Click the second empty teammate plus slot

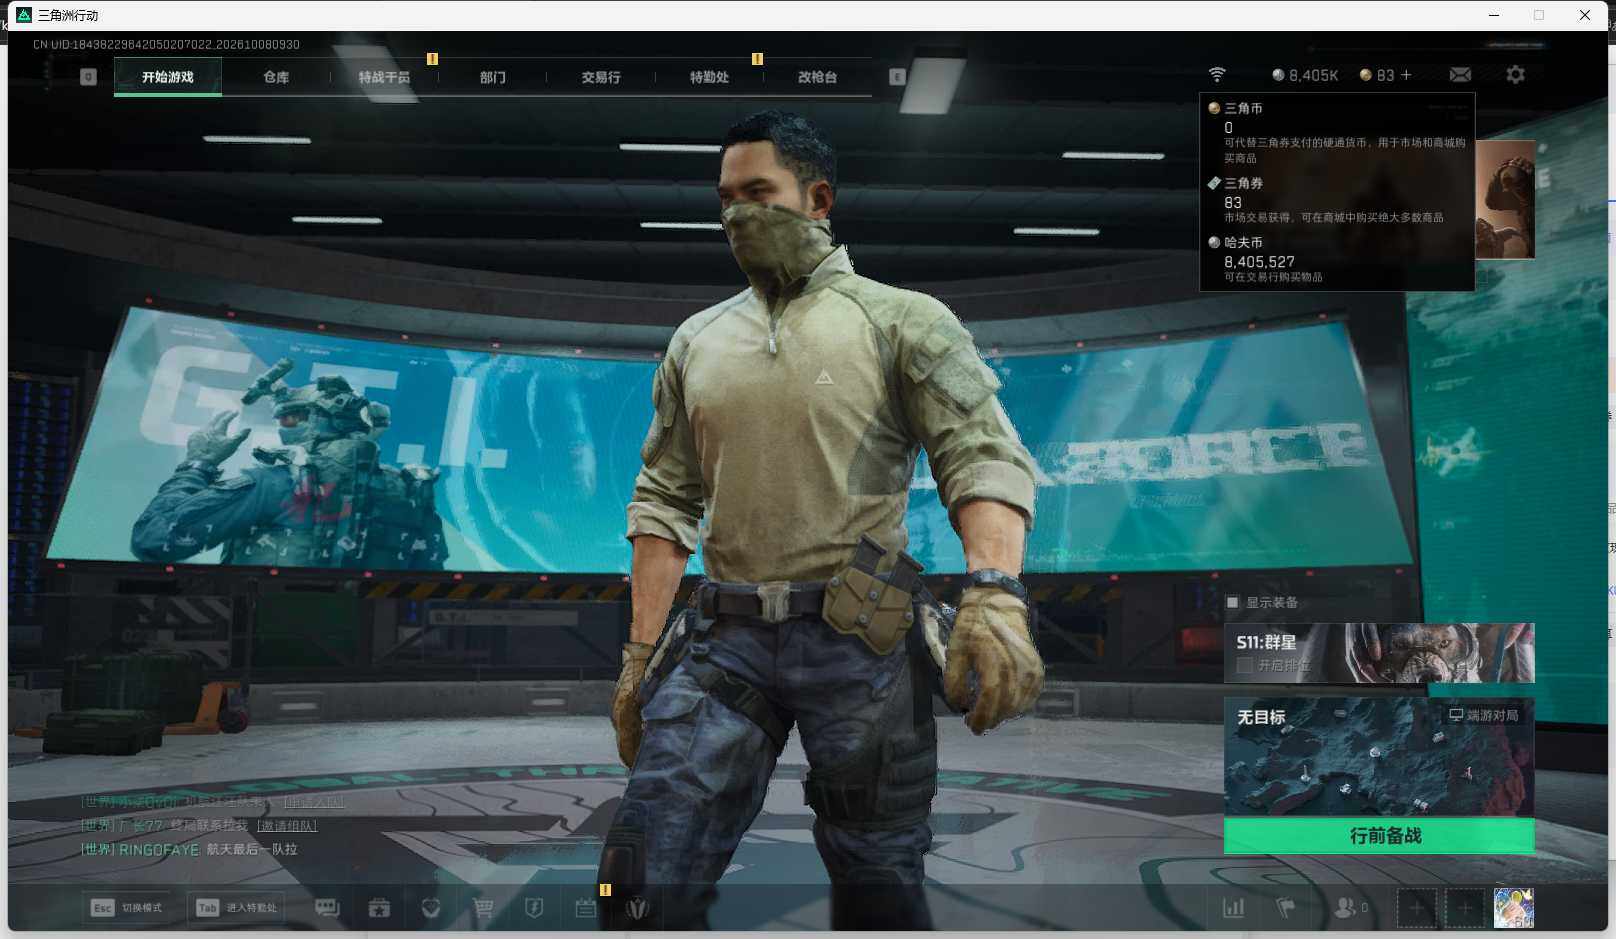point(1465,908)
